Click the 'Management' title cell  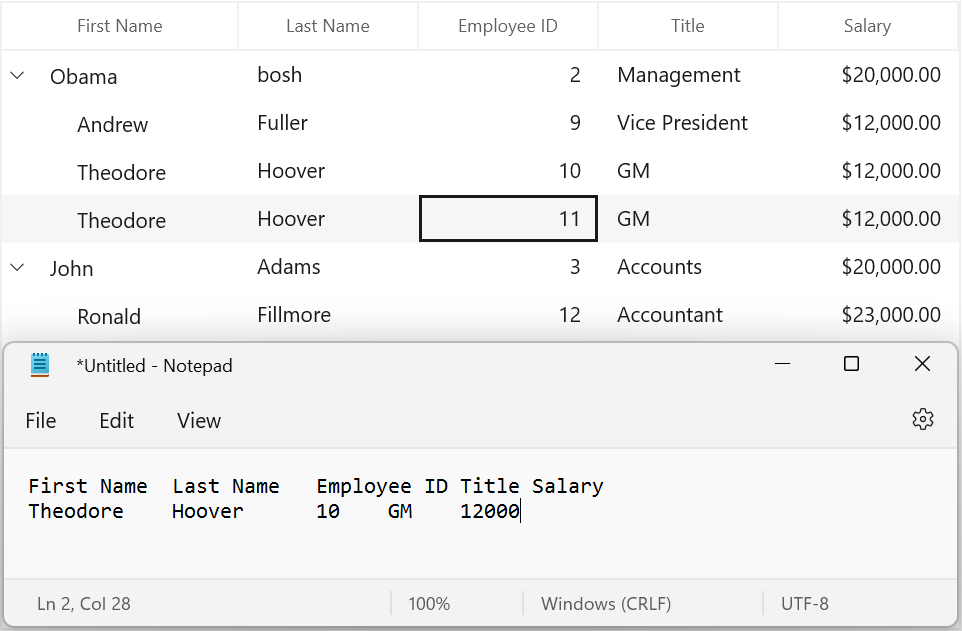[688, 75]
